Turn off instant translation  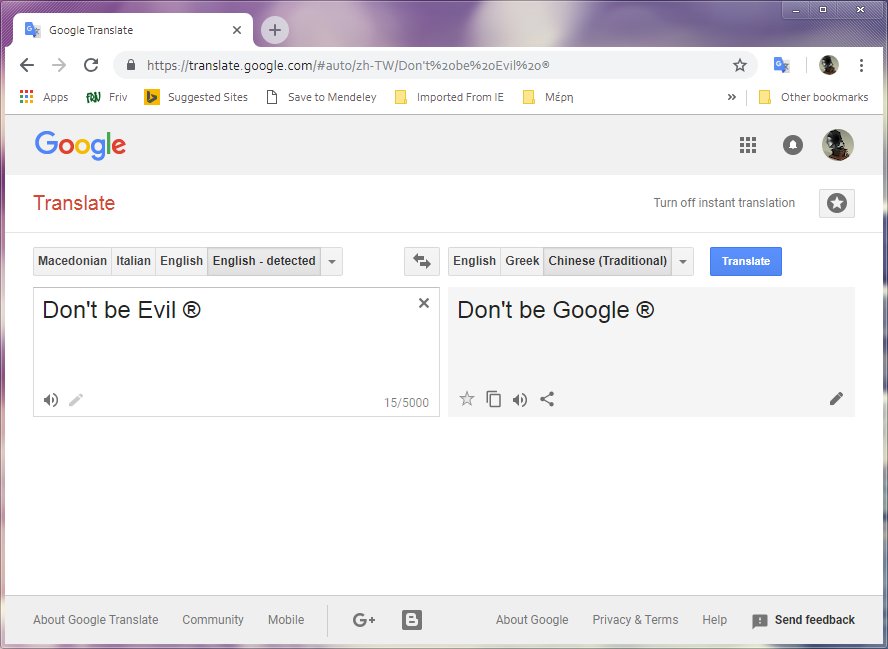[724, 203]
